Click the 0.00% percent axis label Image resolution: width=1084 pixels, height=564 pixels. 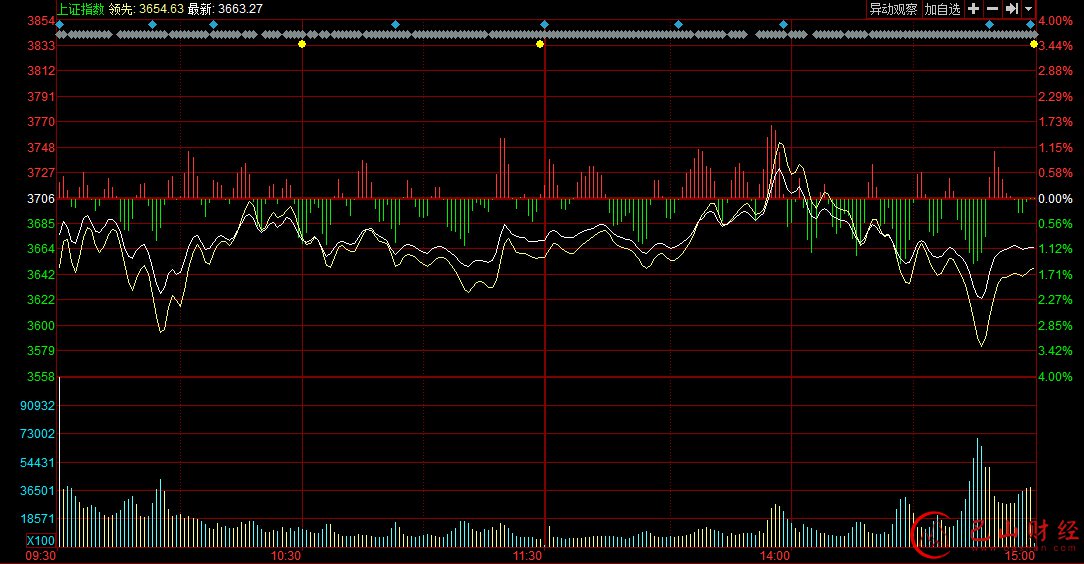(1056, 198)
